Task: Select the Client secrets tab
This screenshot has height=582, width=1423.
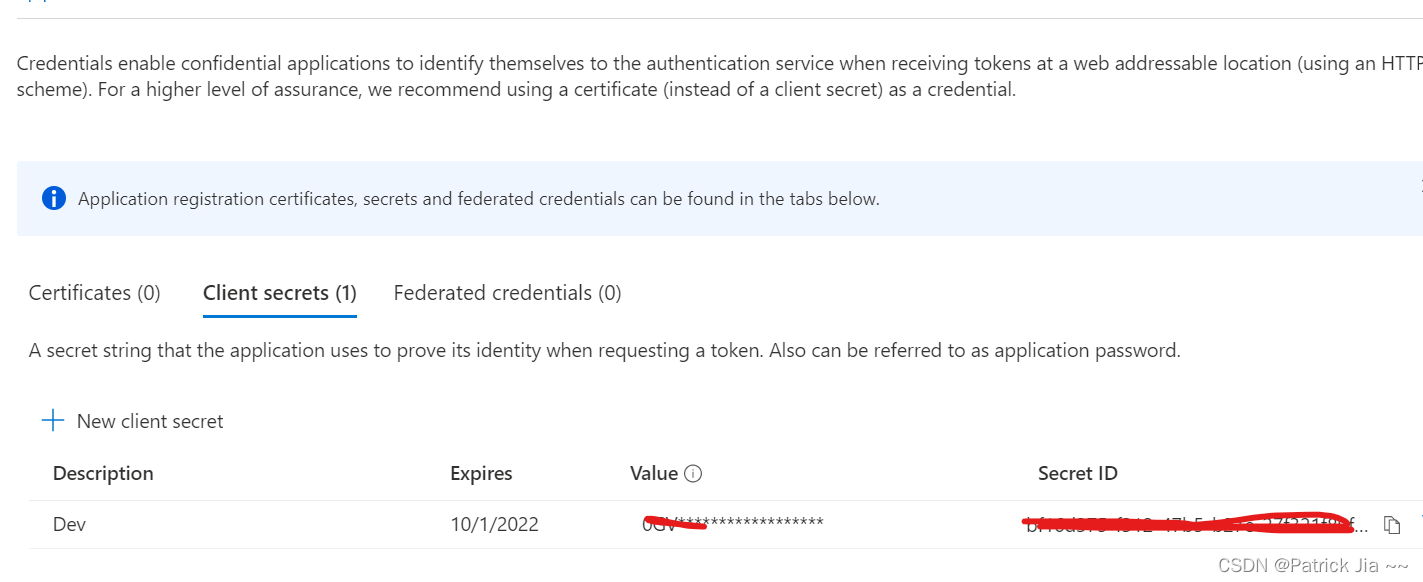Action: [x=279, y=292]
